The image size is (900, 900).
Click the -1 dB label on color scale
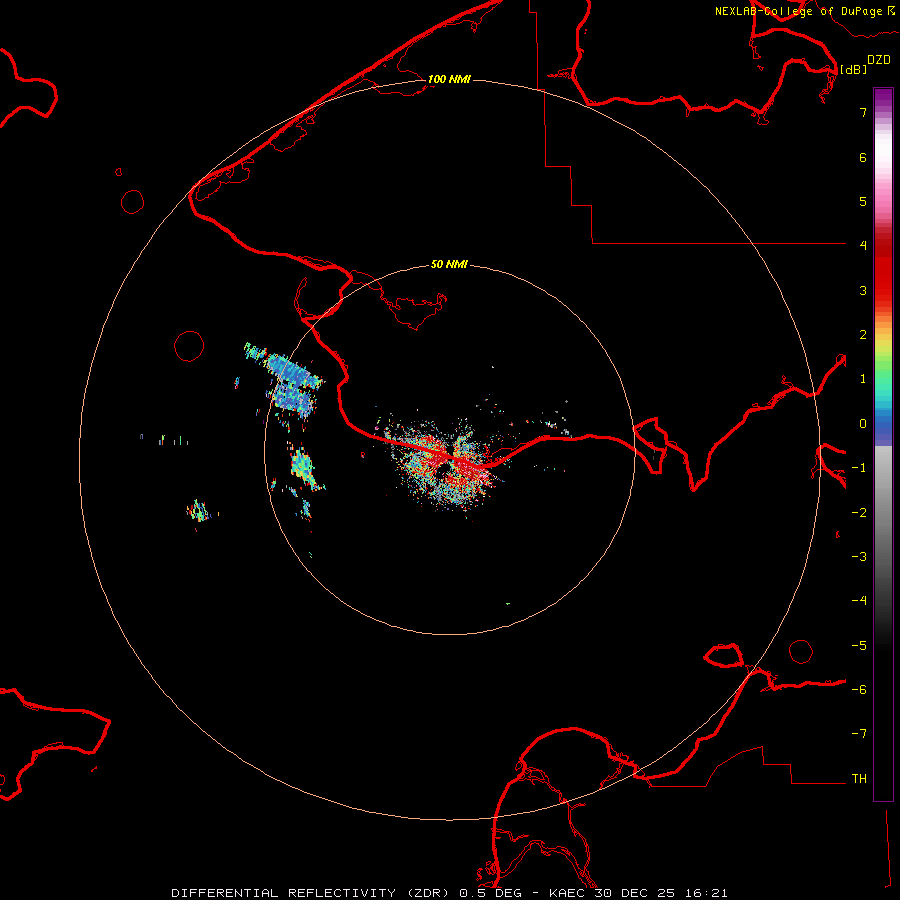pyautogui.click(x=859, y=468)
